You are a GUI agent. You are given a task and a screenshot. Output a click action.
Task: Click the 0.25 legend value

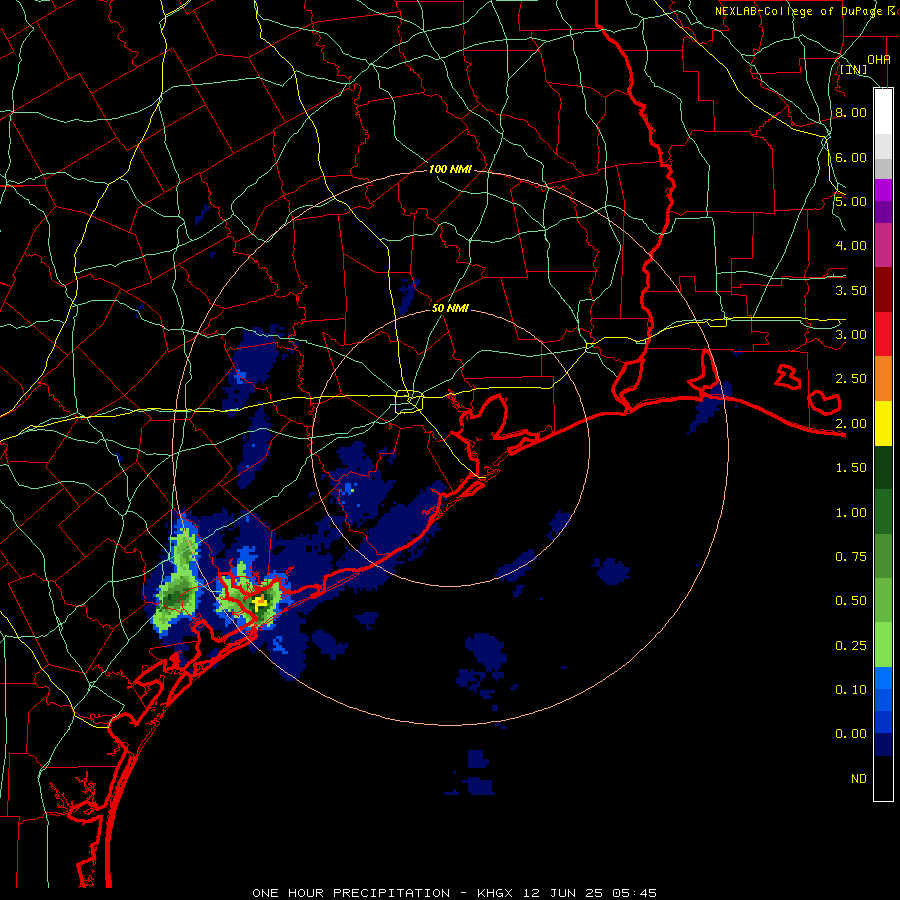851,646
